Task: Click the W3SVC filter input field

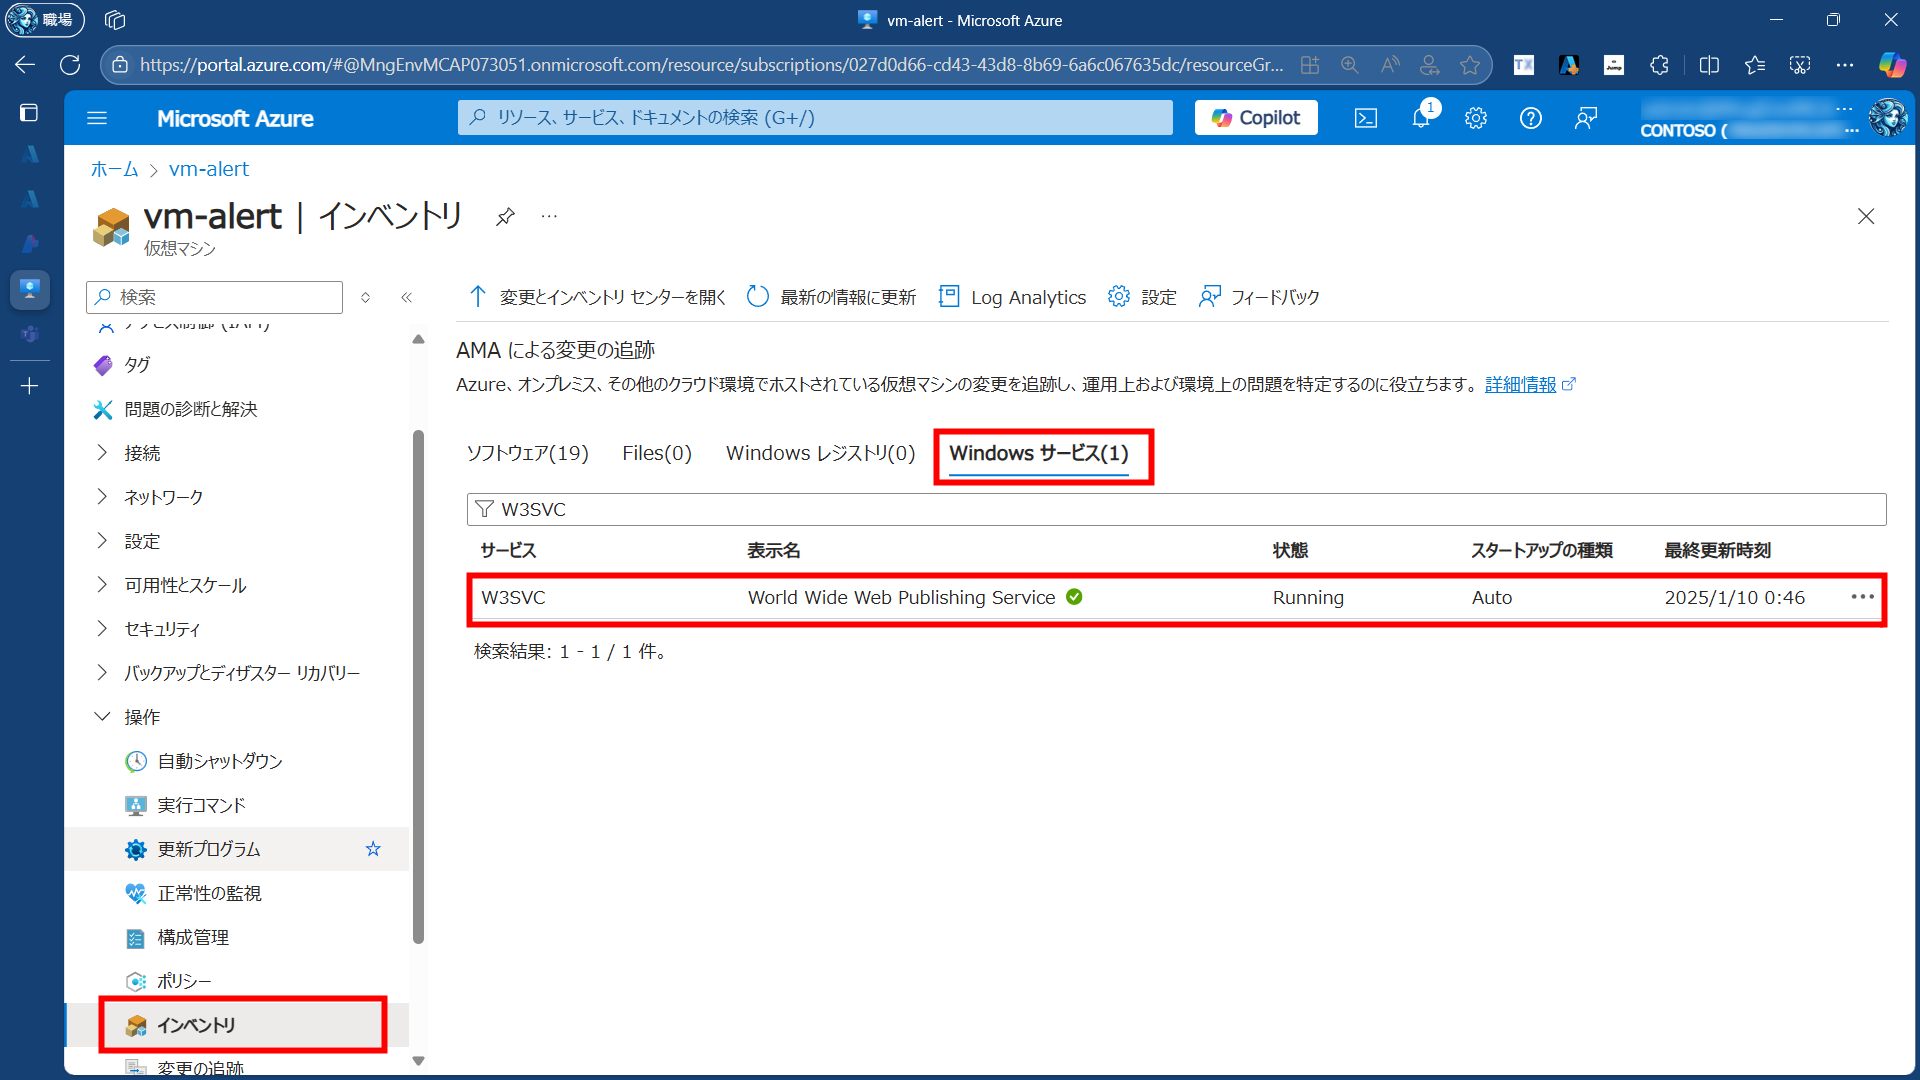Action: [x=1176, y=509]
